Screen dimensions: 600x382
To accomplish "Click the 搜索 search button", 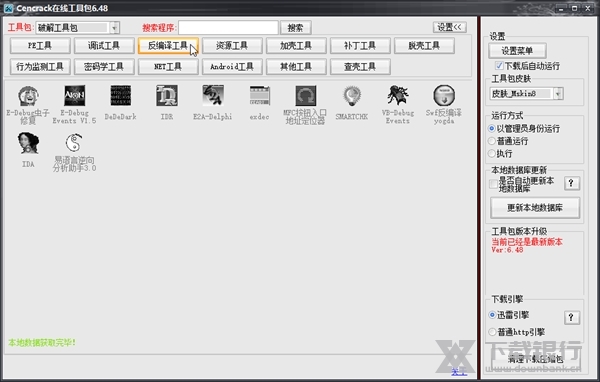I will [295, 28].
